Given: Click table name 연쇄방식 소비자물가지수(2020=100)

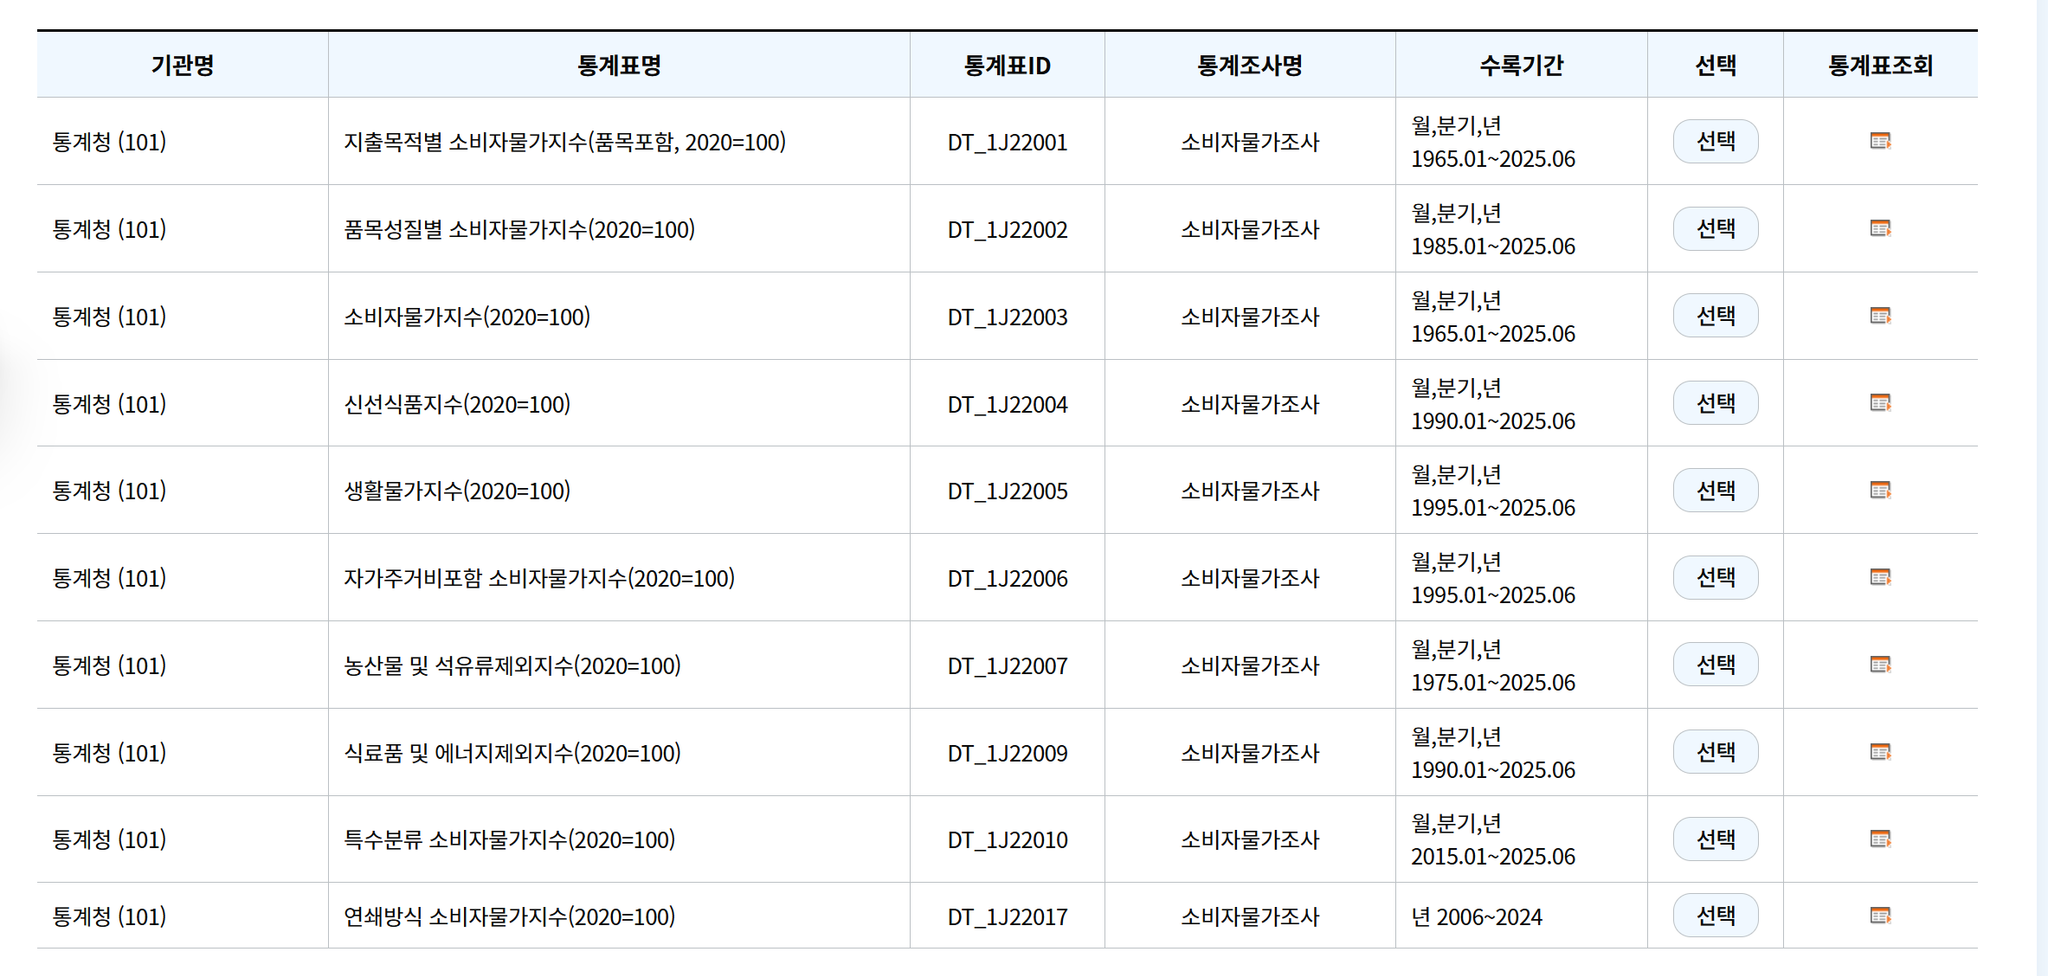Looking at the screenshot, I should [x=509, y=917].
